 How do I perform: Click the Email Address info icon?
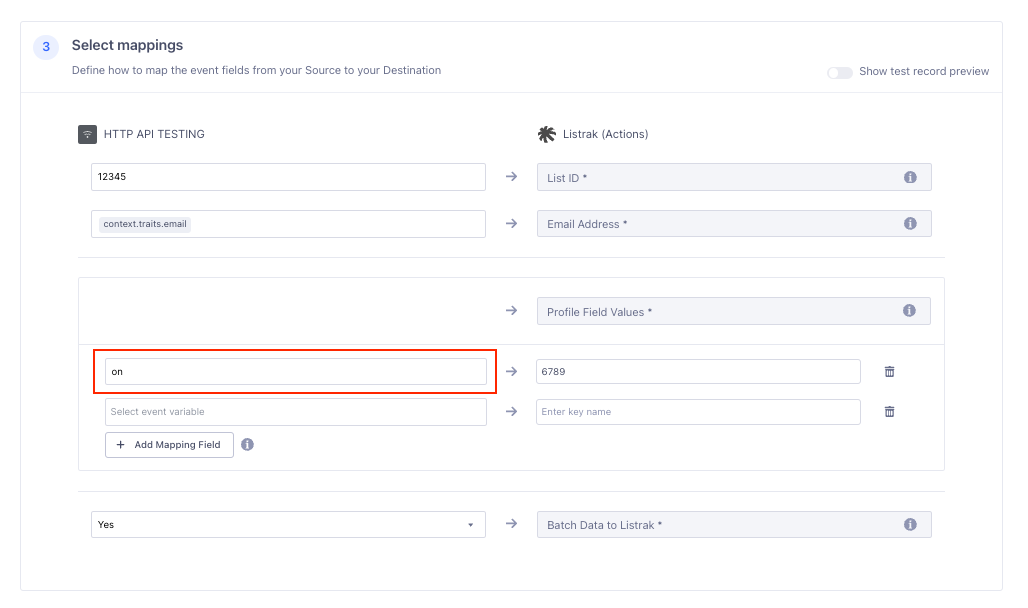coord(910,223)
